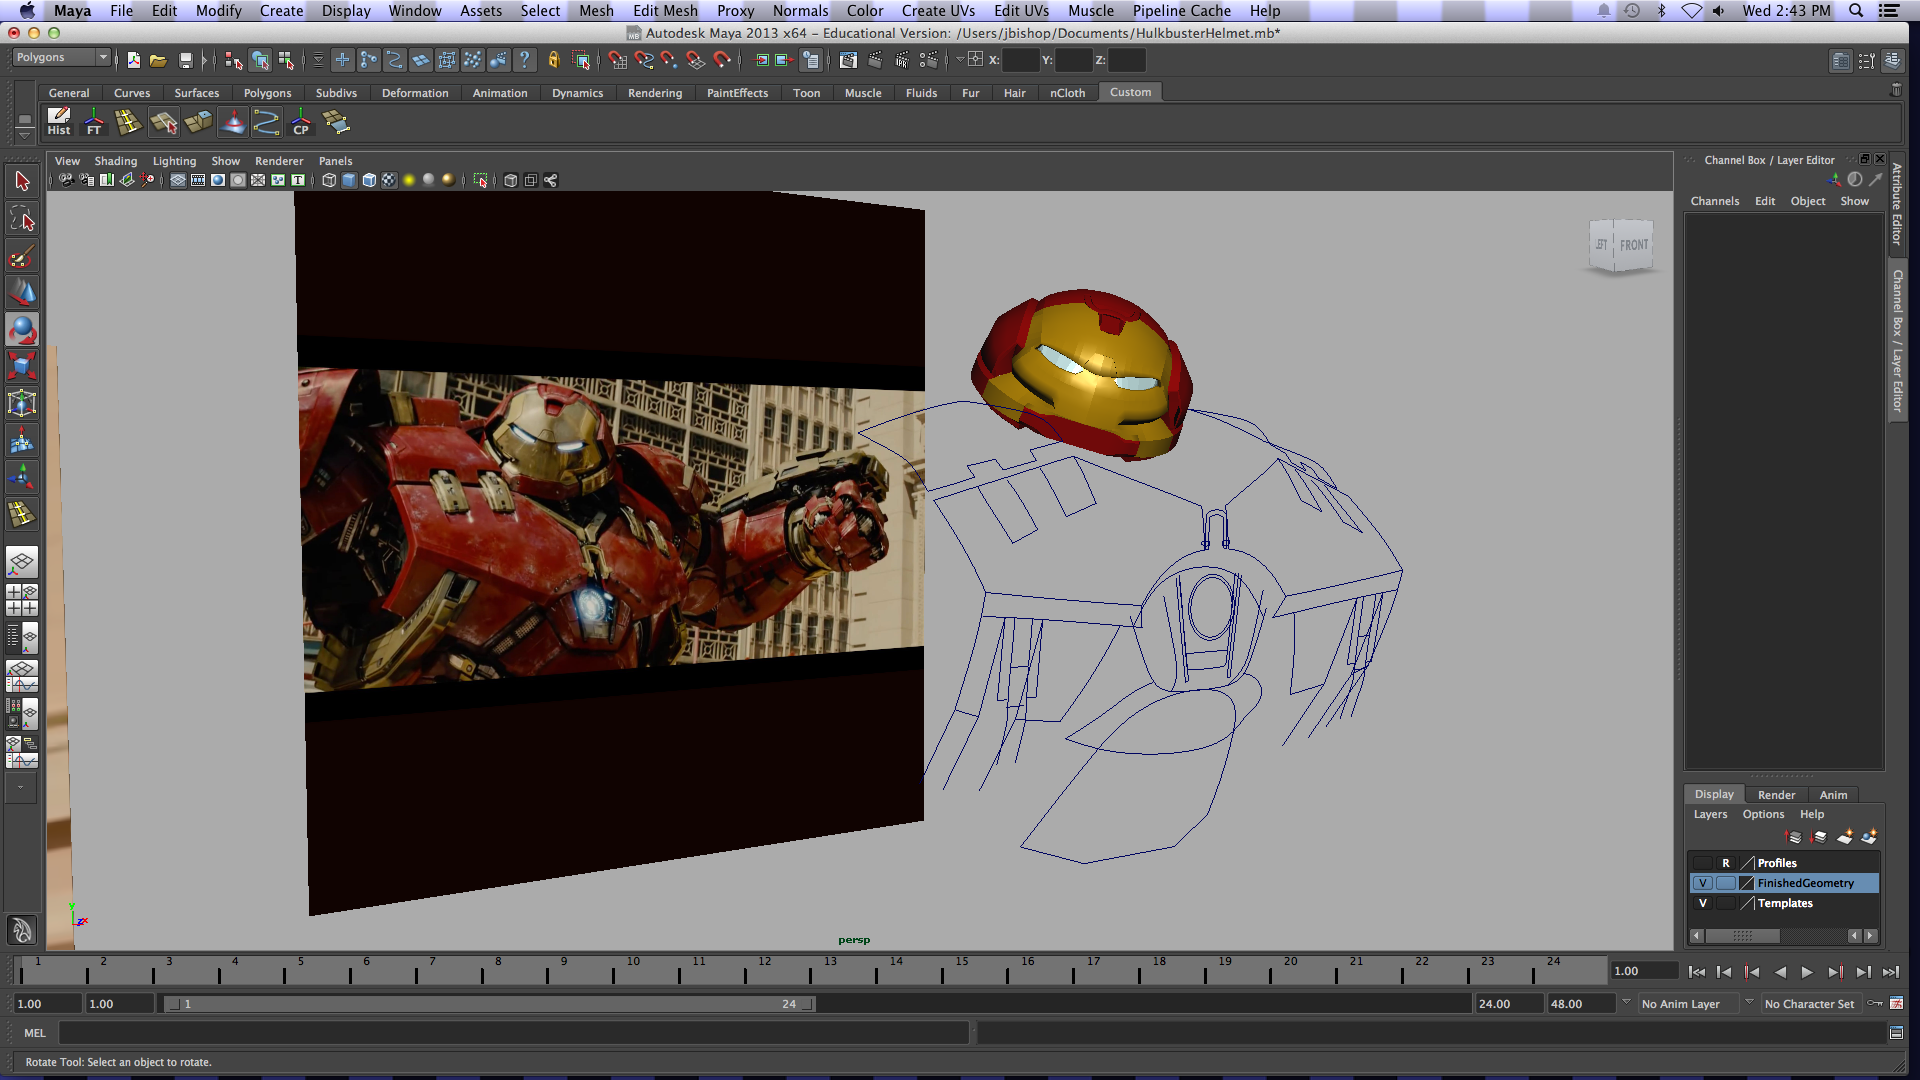The width and height of the screenshot is (1920, 1080).
Task: Toggle textured display checkered icon
Action: [x=389, y=180]
